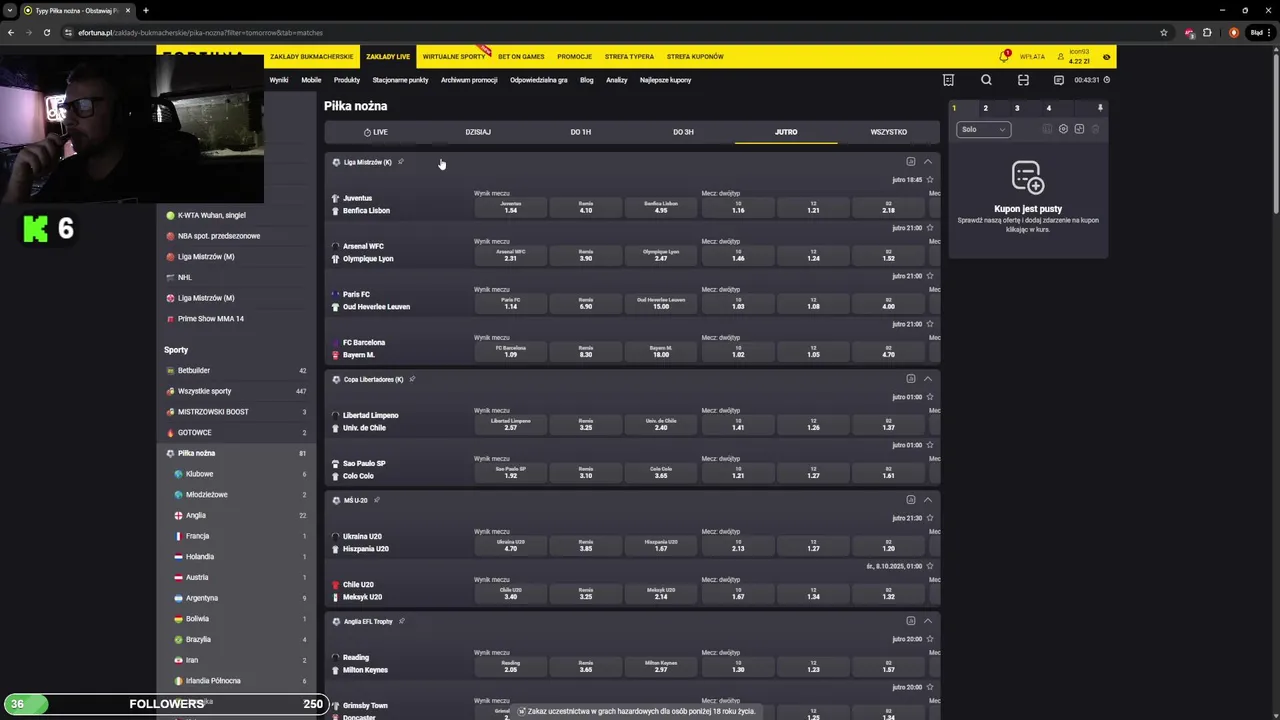Favorite the Arsenal WFC vs Olympique Lyon match
This screenshot has width=1280, height=720.
click(x=930, y=228)
